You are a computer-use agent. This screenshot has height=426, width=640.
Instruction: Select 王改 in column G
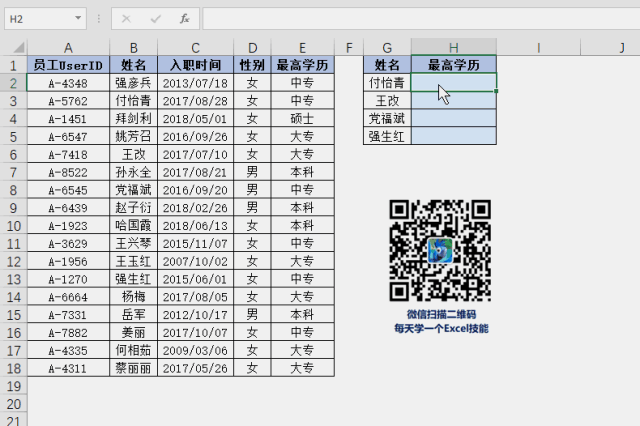pos(387,101)
